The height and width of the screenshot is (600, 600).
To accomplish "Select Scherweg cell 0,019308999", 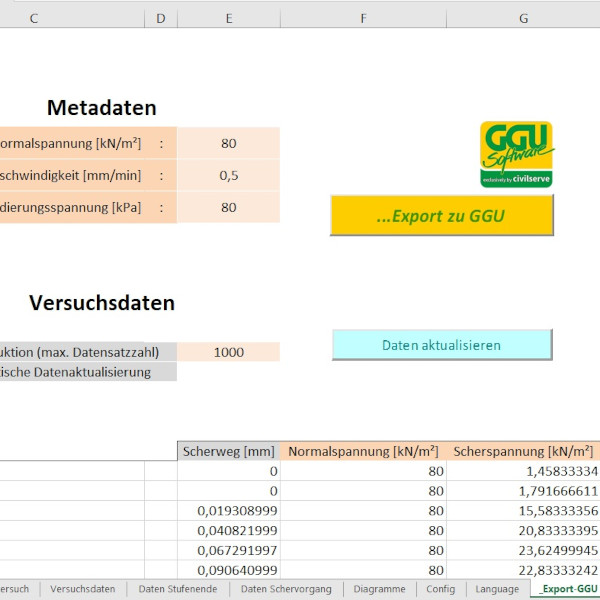I will pyautogui.click(x=229, y=511).
